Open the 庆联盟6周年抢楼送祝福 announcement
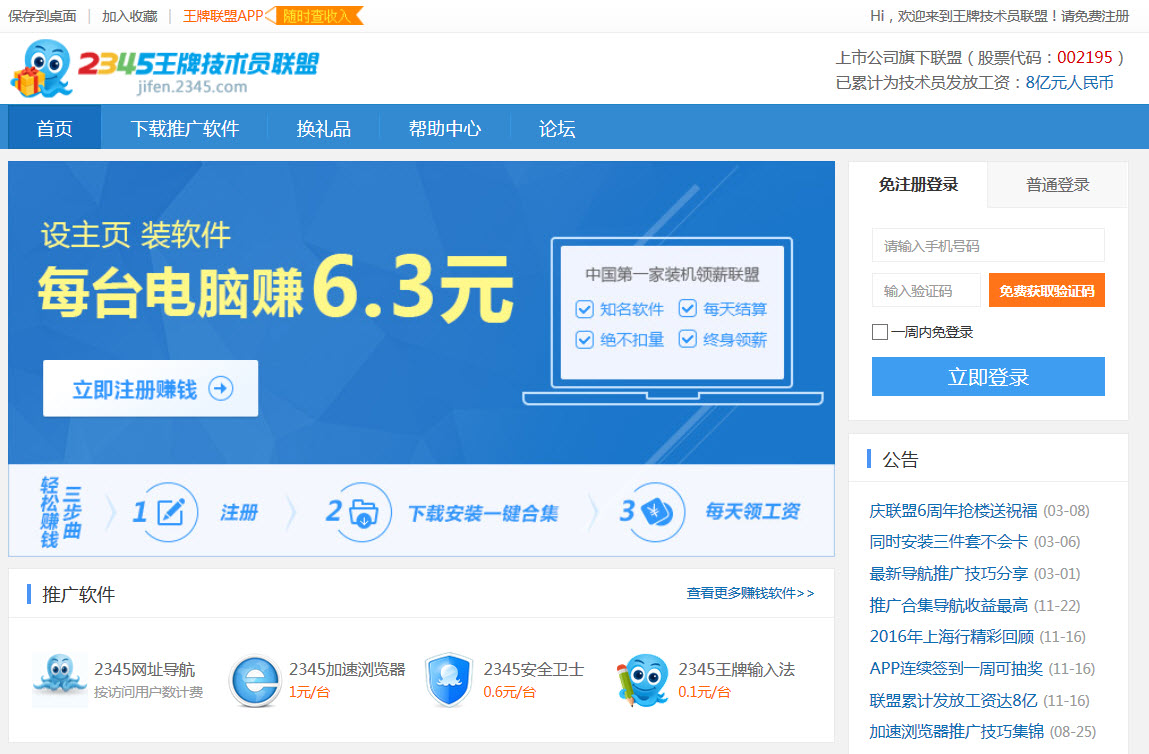Image resolution: width=1149 pixels, height=754 pixels. pyautogui.click(x=953, y=511)
